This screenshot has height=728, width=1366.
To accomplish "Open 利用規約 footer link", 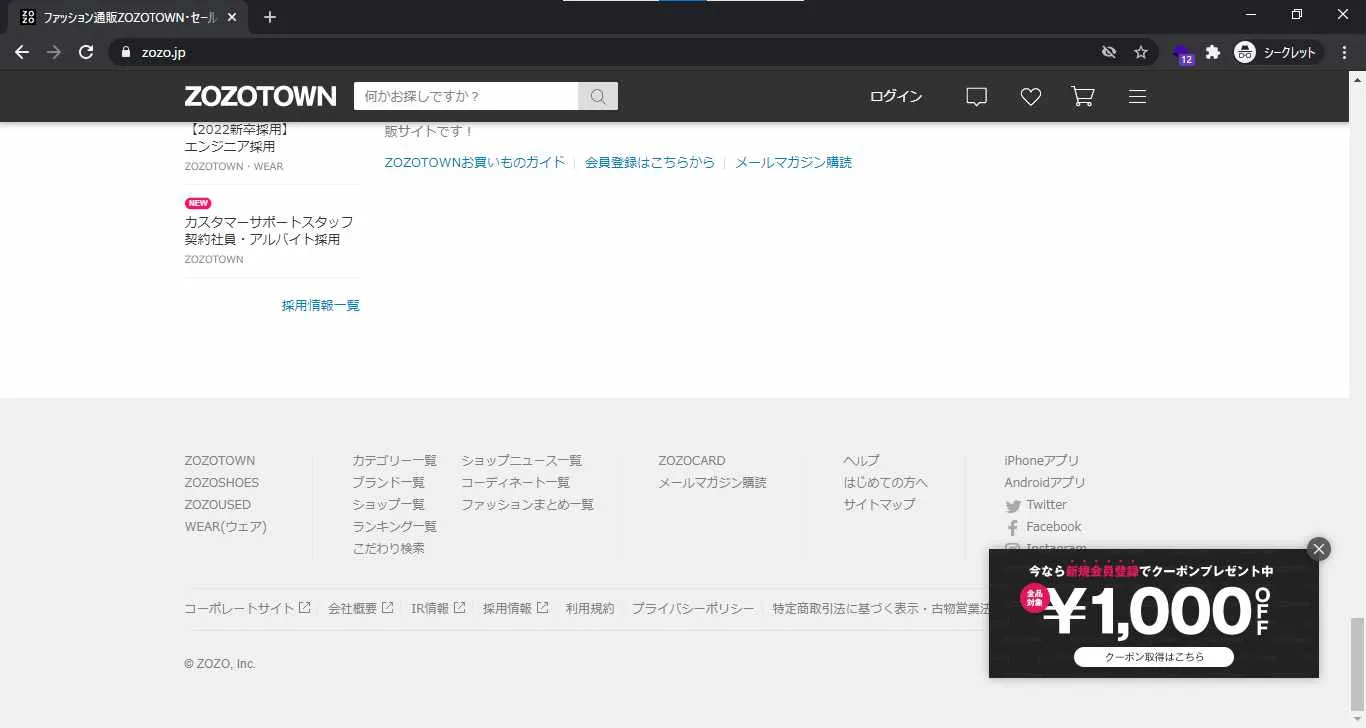I will pyautogui.click(x=590, y=608).
